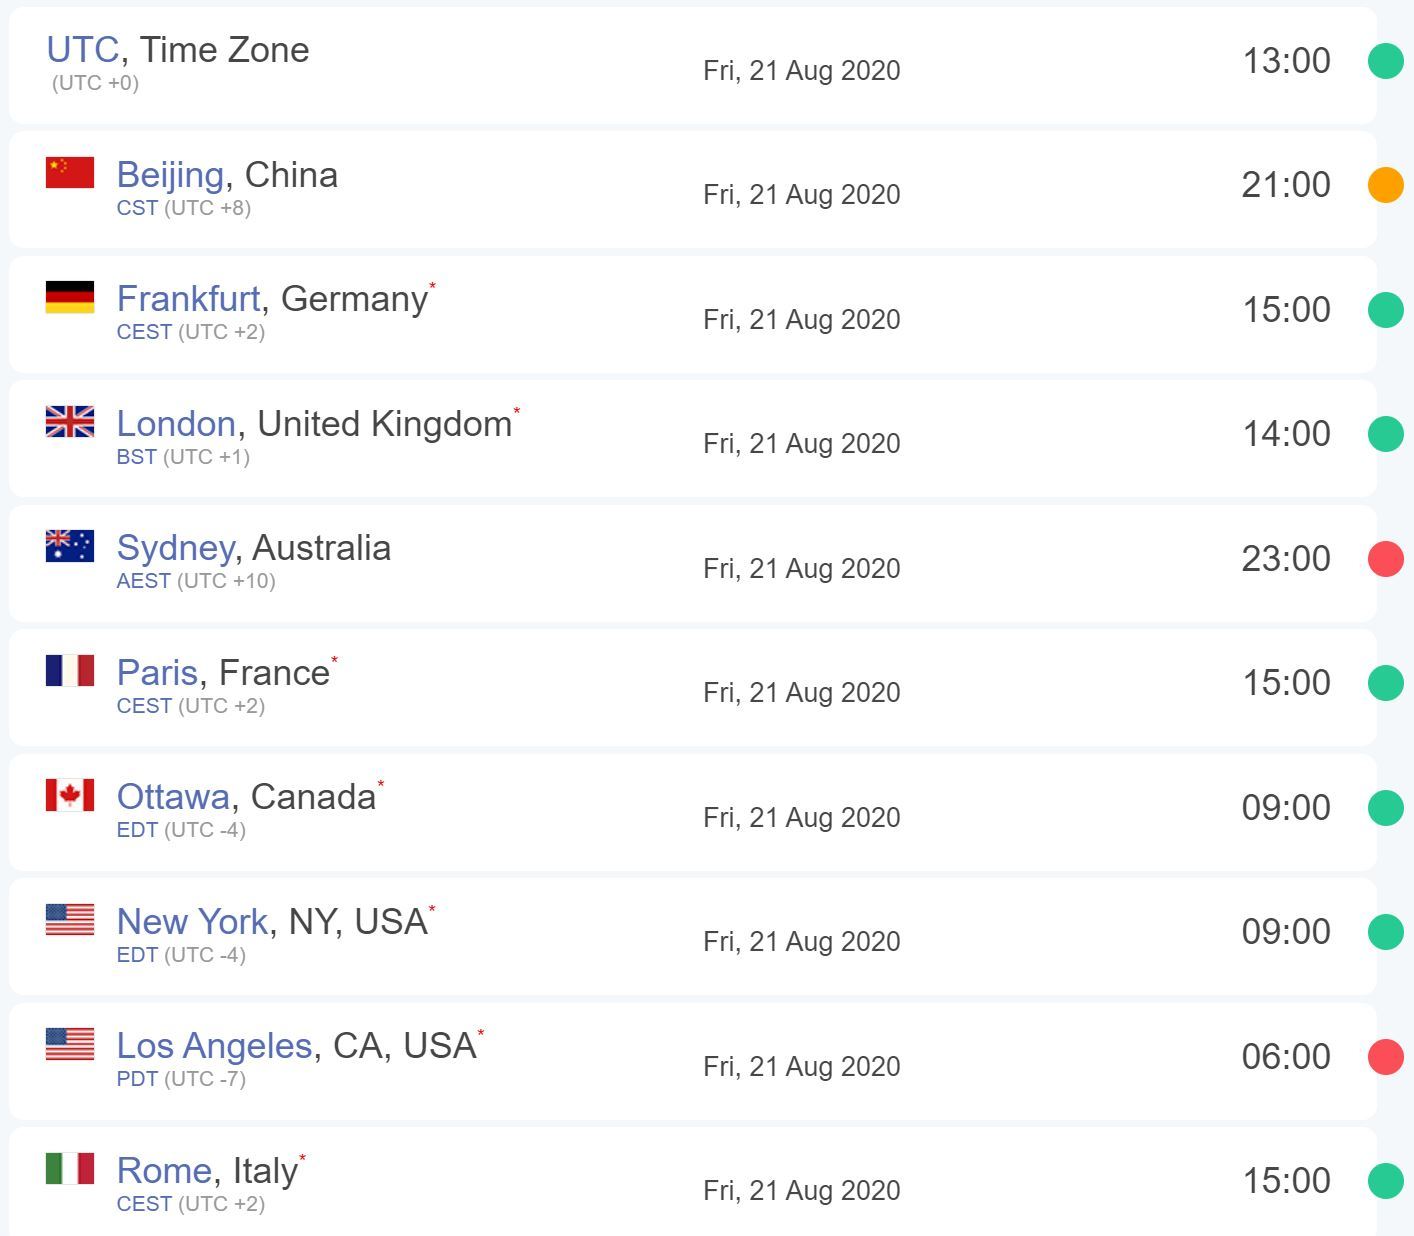Click the Australia flag icon
The height and width of the screenshot is (1236, 1414).
(70, 546)
